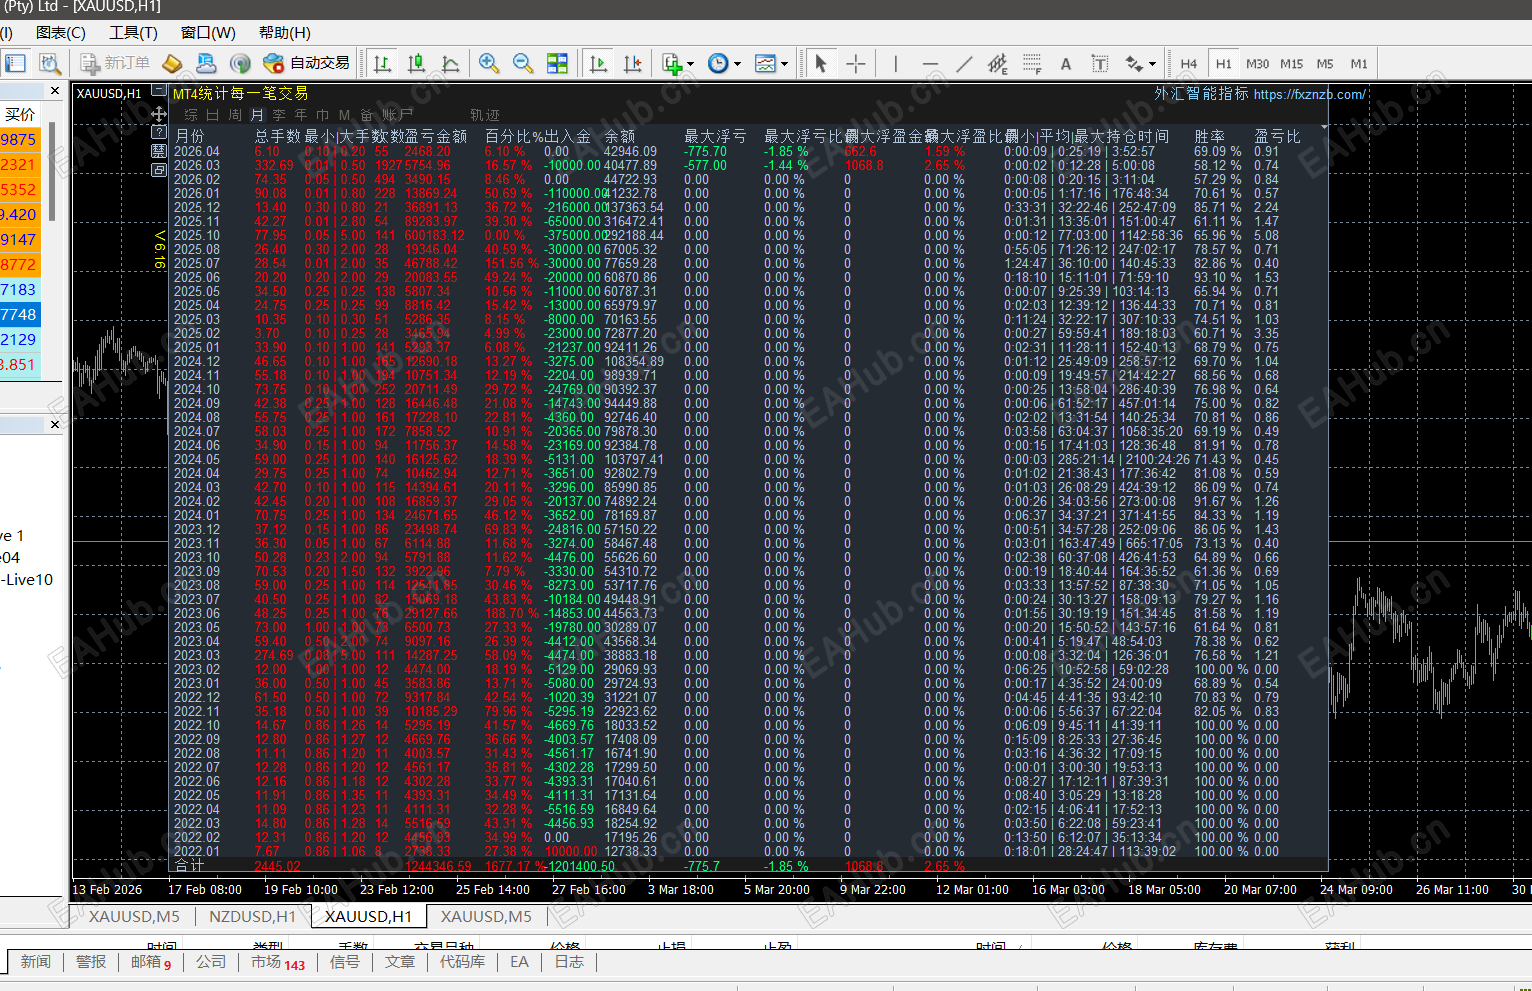Click the panel question mark help icon
Image resolution: width=1532 pixels, height=991 pixels.
coord(159,132)
